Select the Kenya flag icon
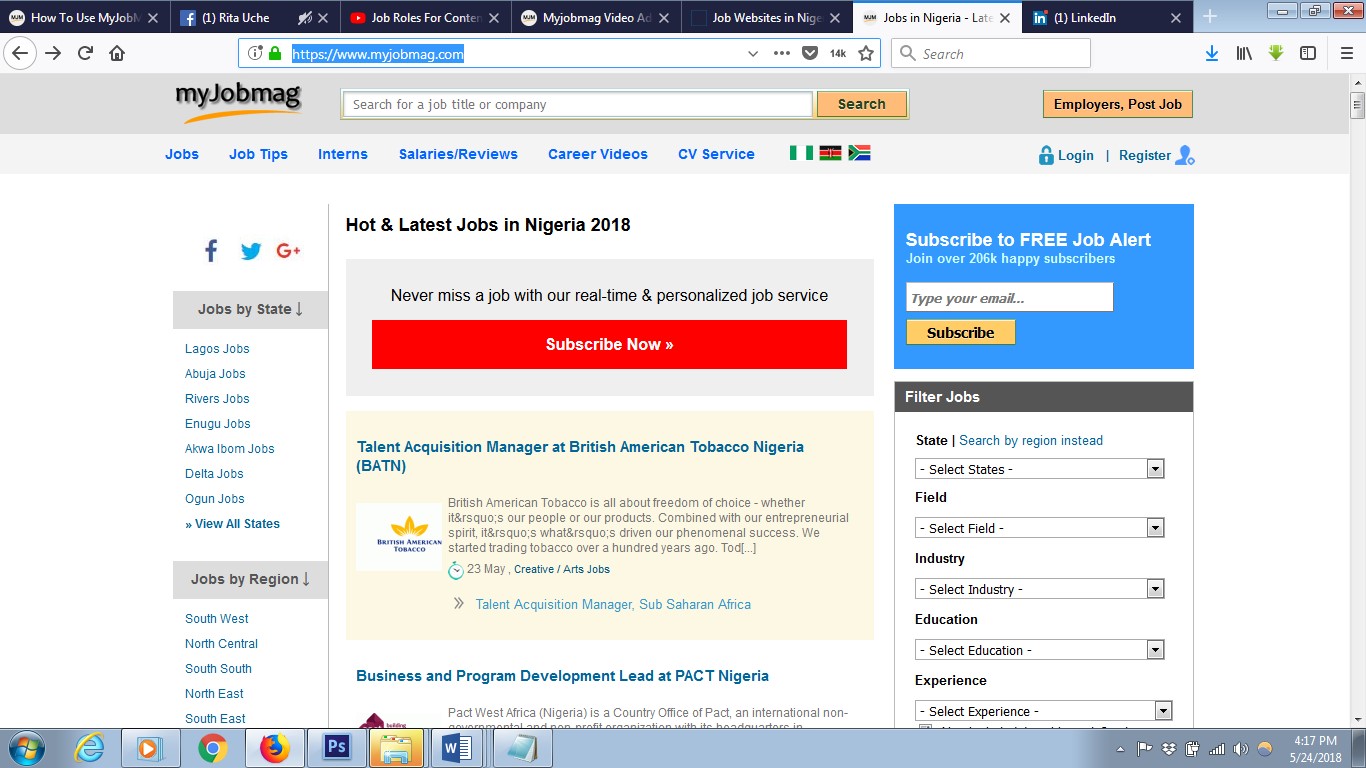 [830, 153]
